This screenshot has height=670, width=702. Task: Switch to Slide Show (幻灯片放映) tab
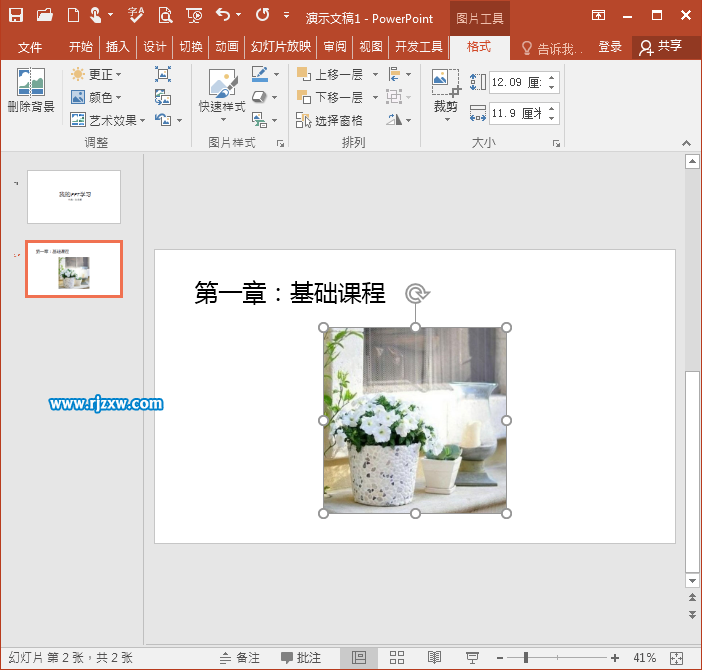pos(281,47)
